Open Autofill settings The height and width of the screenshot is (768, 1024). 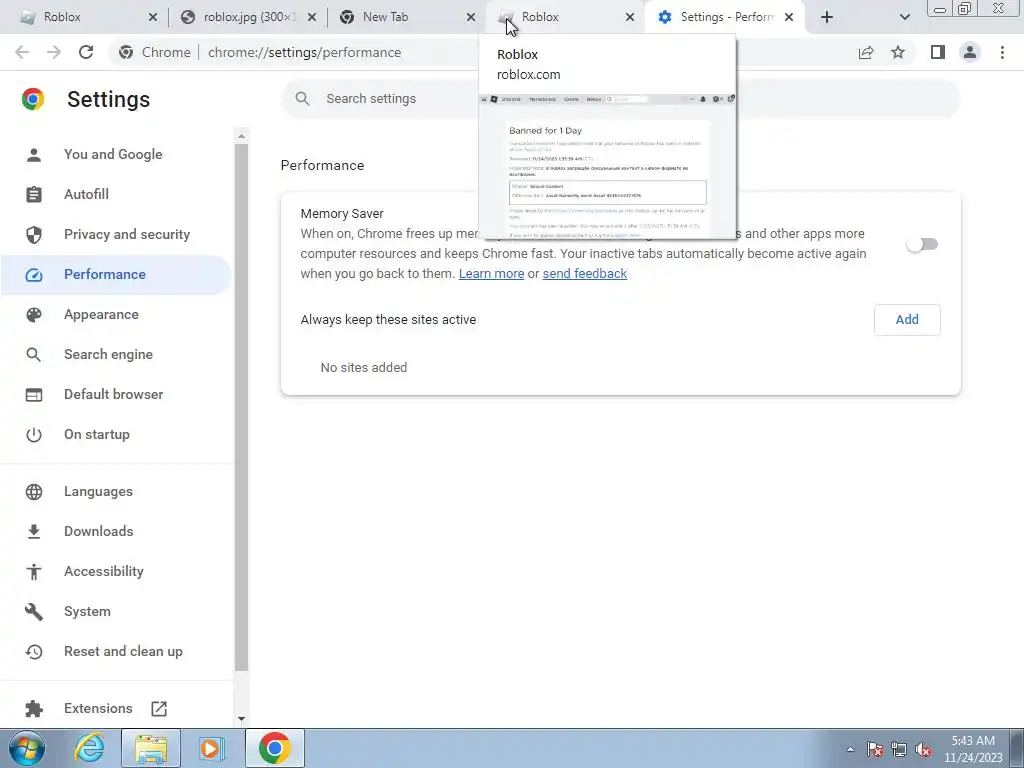116,194
